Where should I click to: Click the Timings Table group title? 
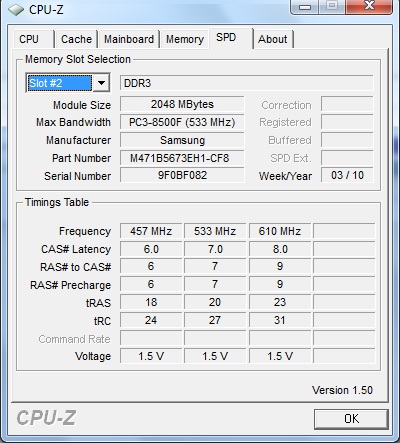[57, 202]
